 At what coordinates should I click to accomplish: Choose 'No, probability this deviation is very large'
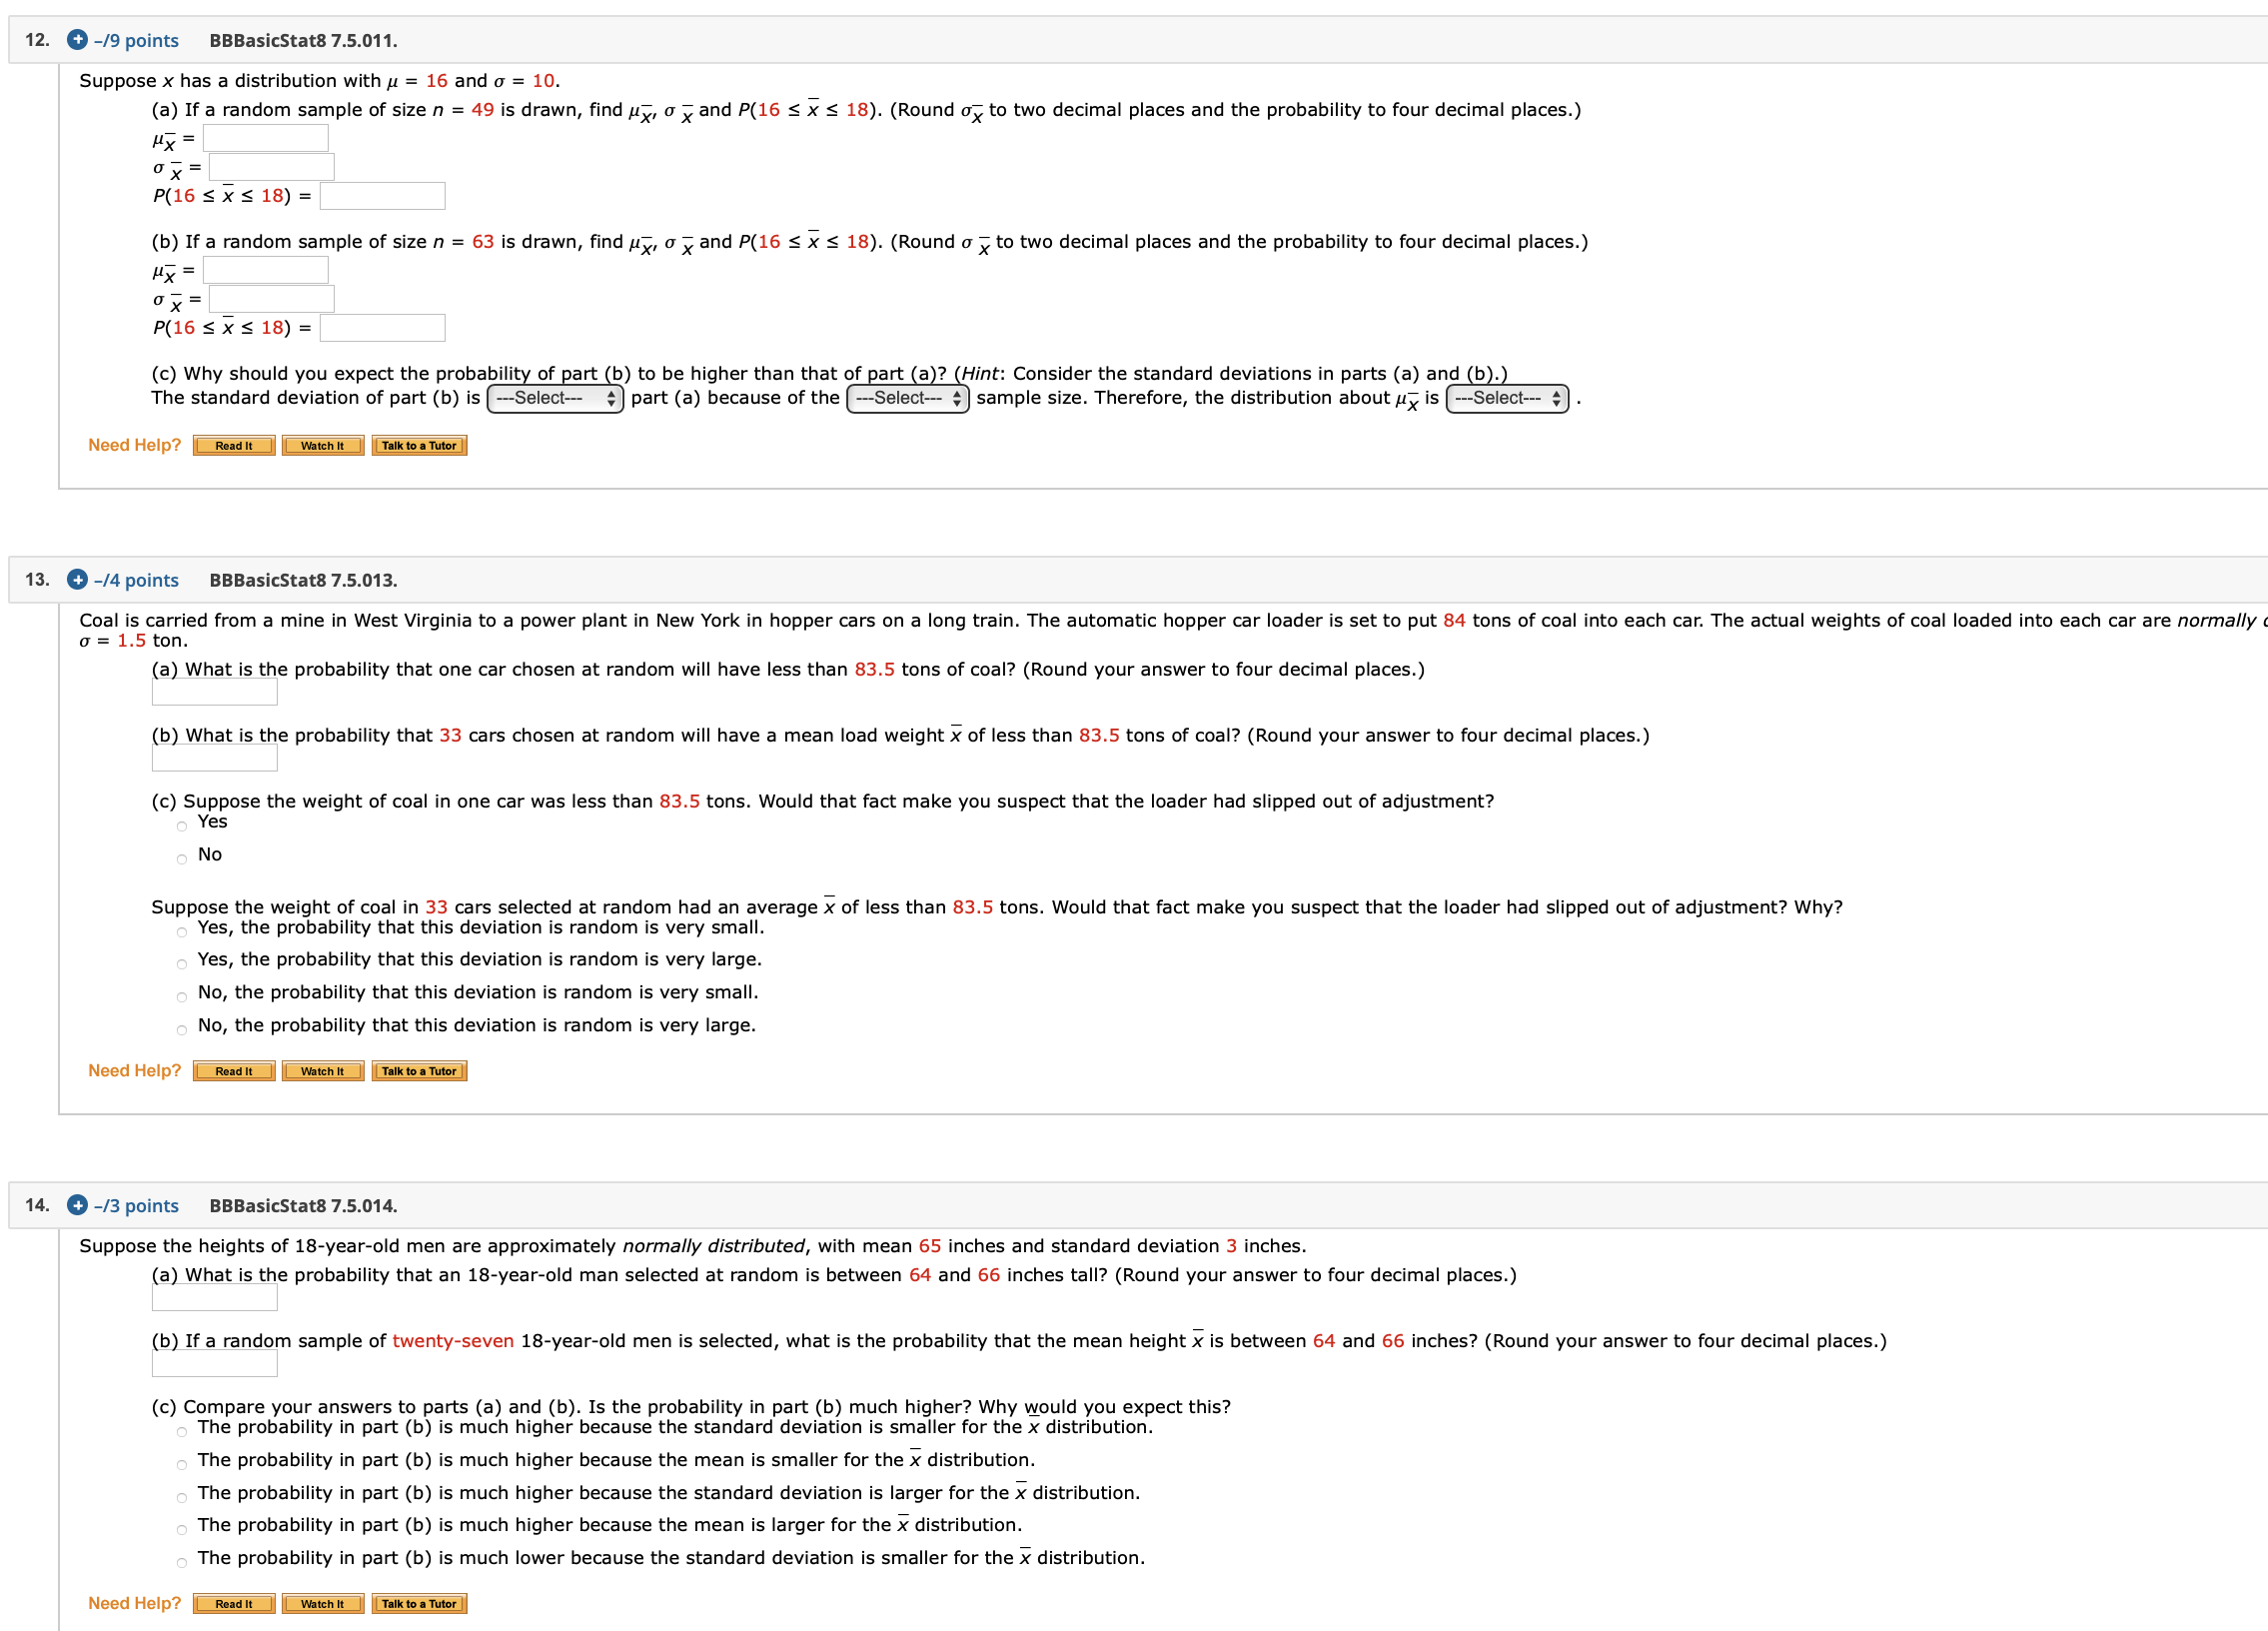coord(182,1030)
